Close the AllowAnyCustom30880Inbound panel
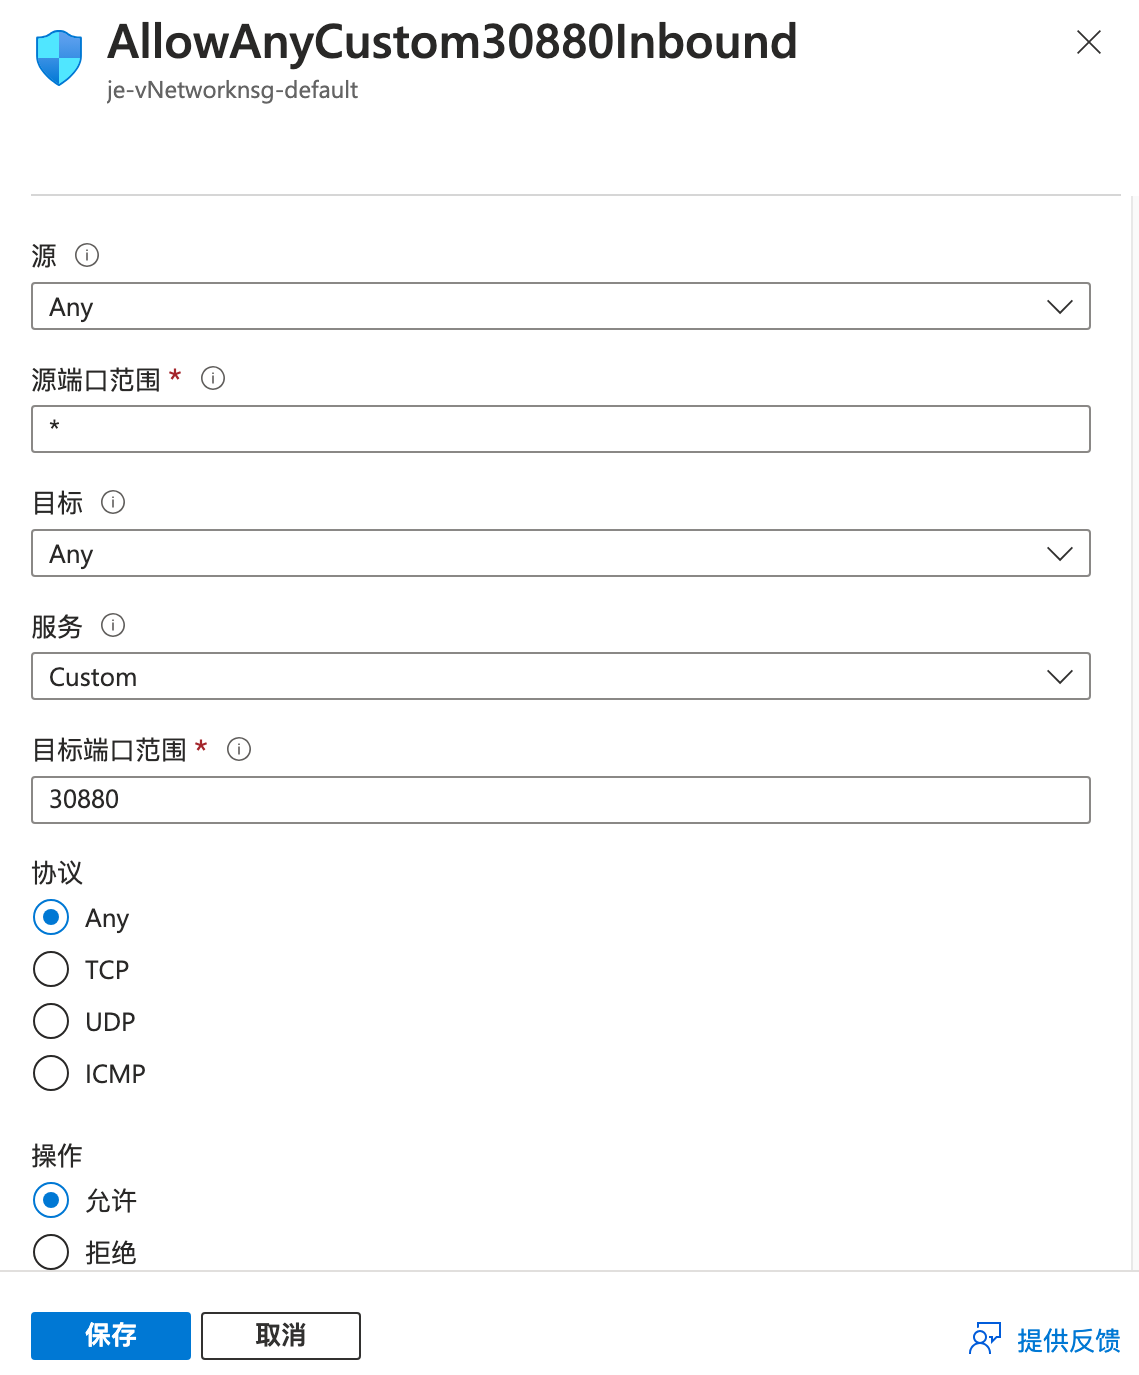This screenshot has height=1375, width=1139. [1089, 42]
